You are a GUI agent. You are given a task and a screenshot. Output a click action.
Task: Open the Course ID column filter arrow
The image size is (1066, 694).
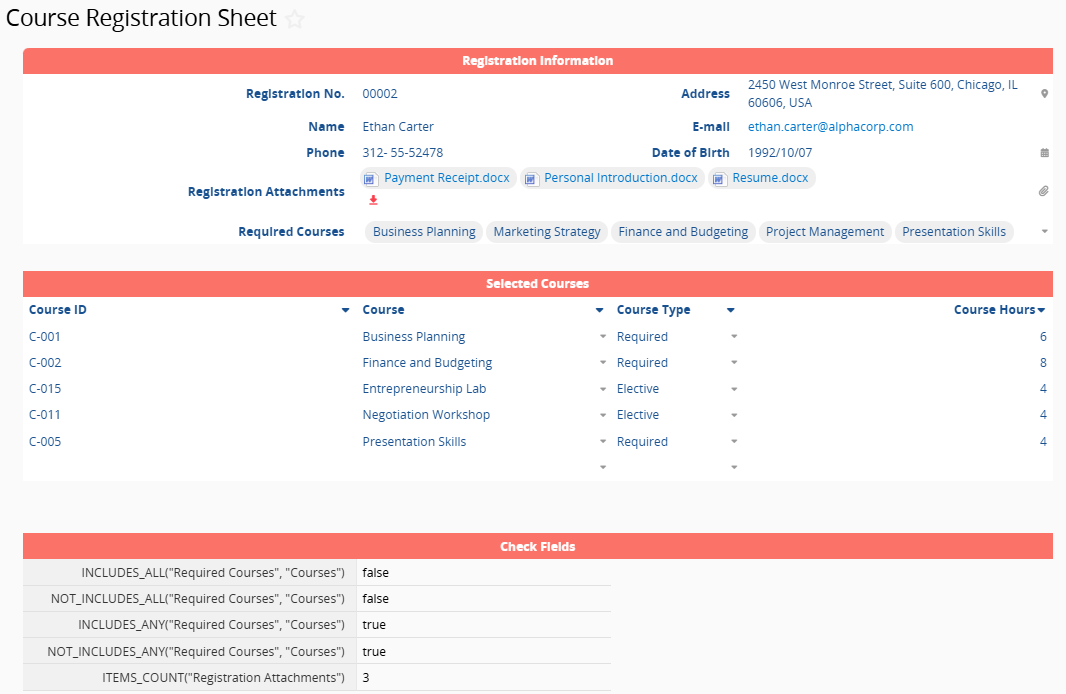point(345,311)
